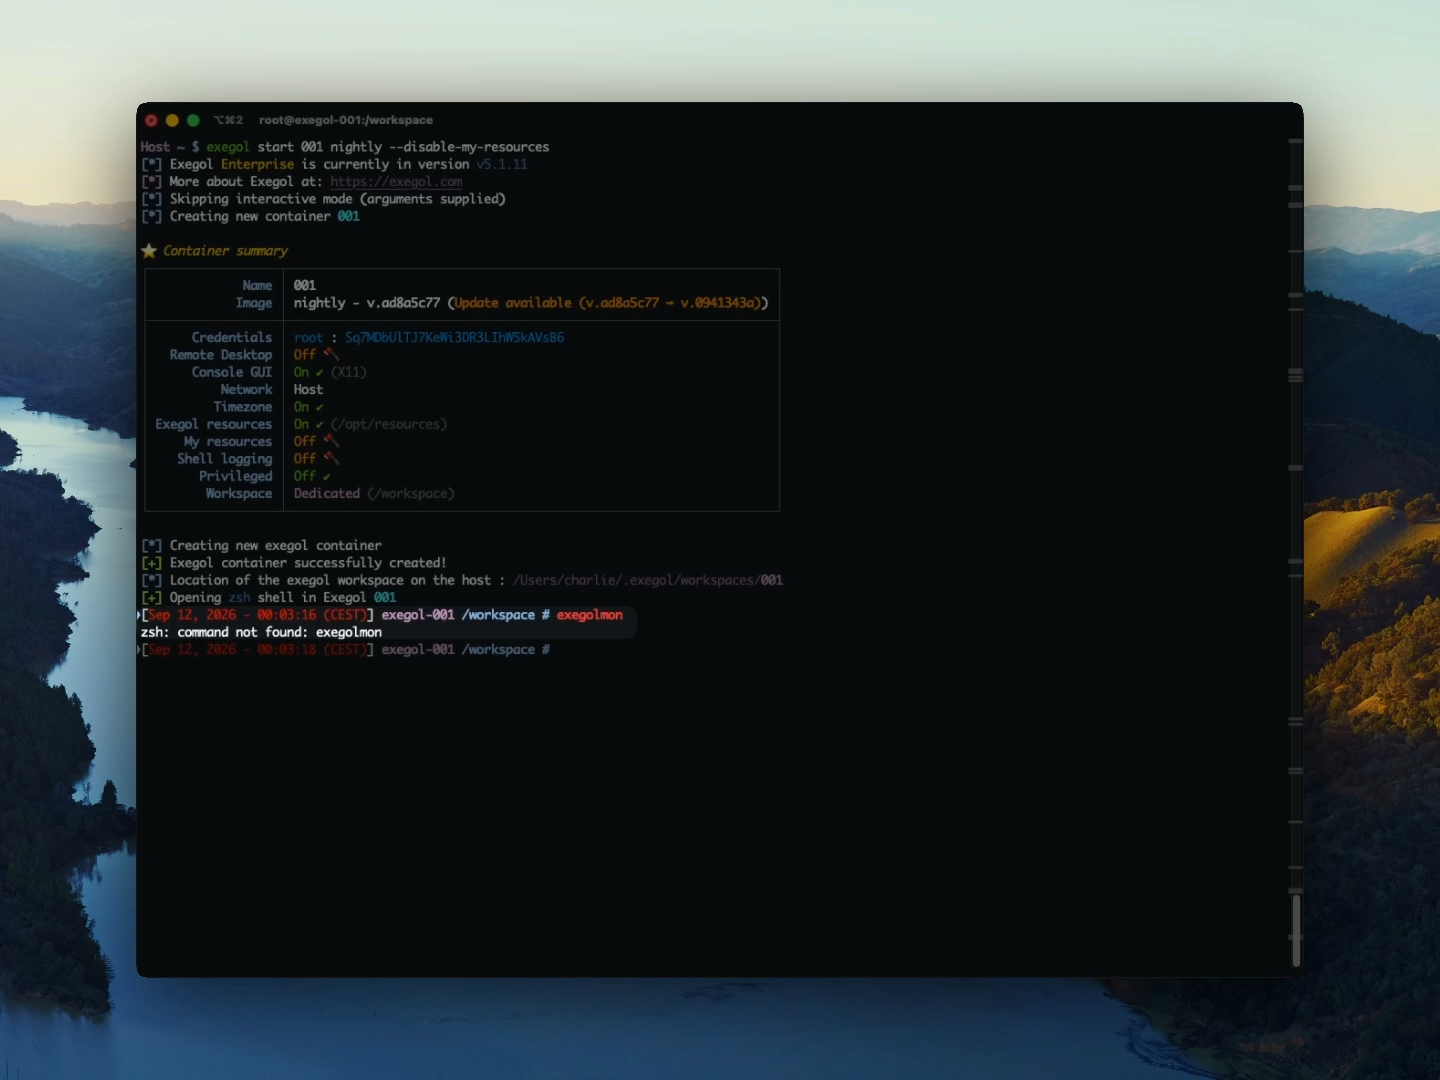Click the checkmark in the Privileged row
This screenshot has width=1440, height=1080.
(x=326, y=477)
